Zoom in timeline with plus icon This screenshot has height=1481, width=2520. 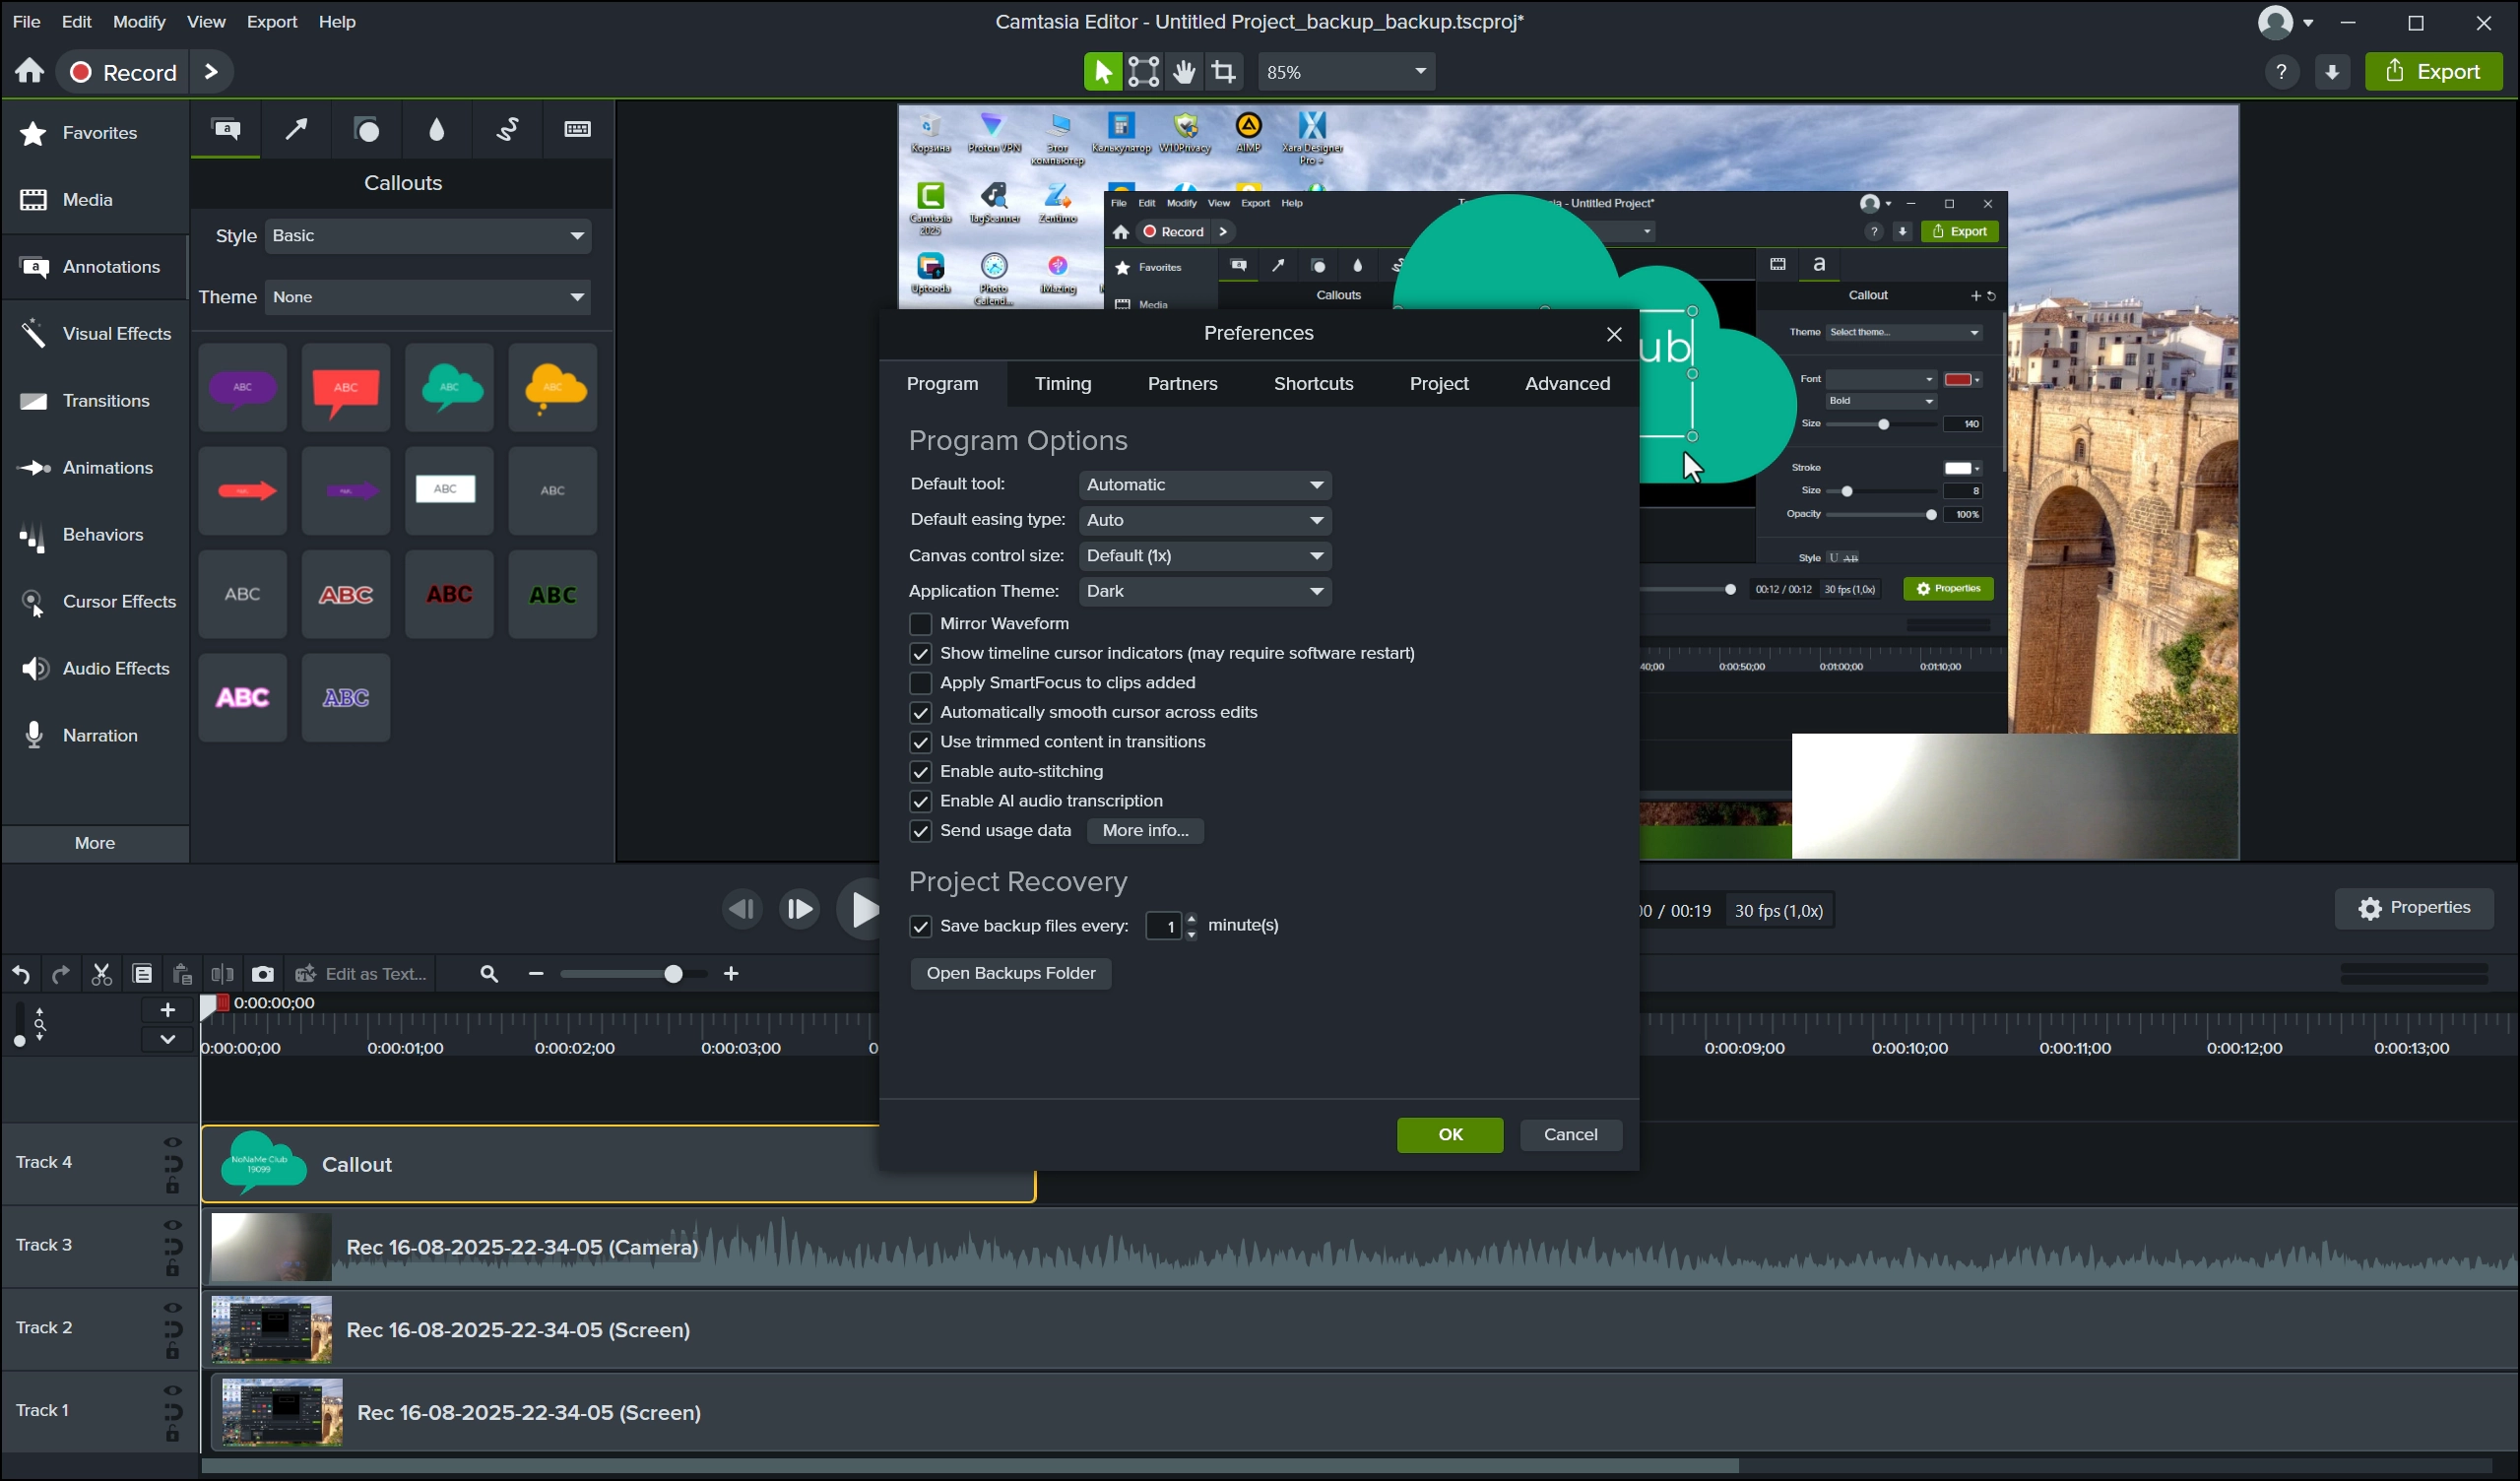point(731,974)
